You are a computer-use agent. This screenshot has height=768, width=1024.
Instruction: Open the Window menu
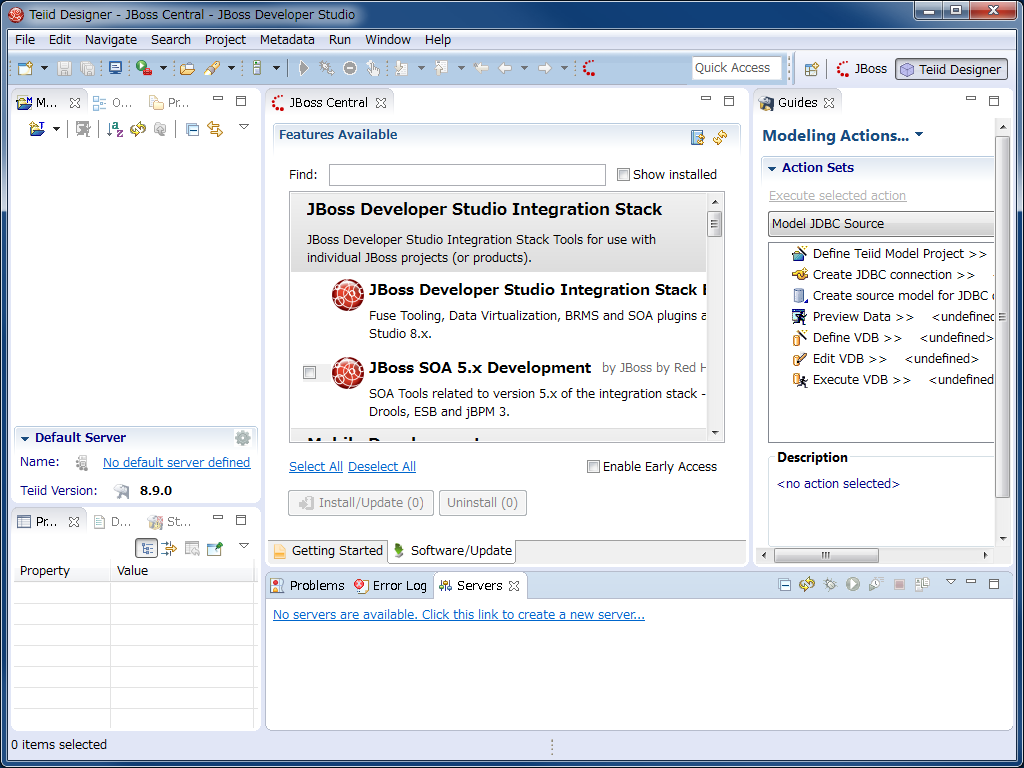pyautogui.click(x=388, y=39)
